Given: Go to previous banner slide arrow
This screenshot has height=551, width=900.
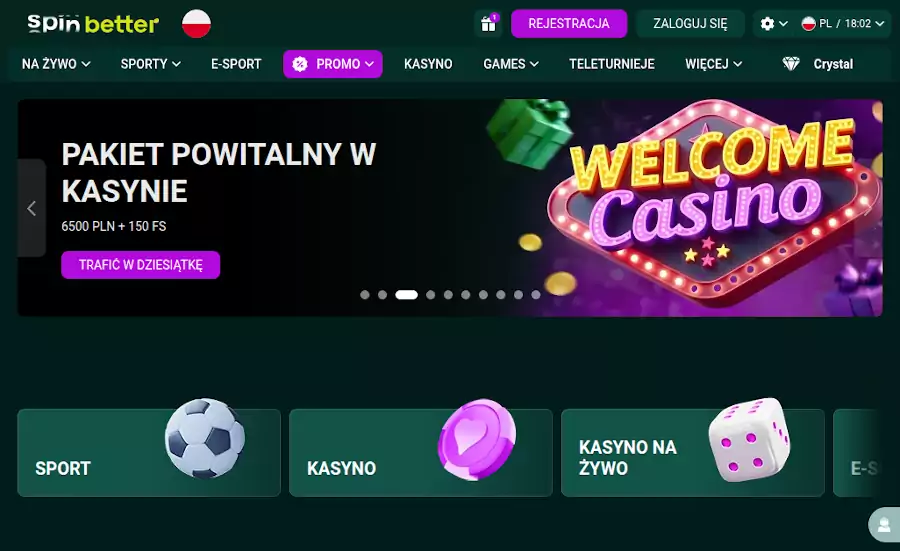Looking at the screenshot, I should 32,208.
